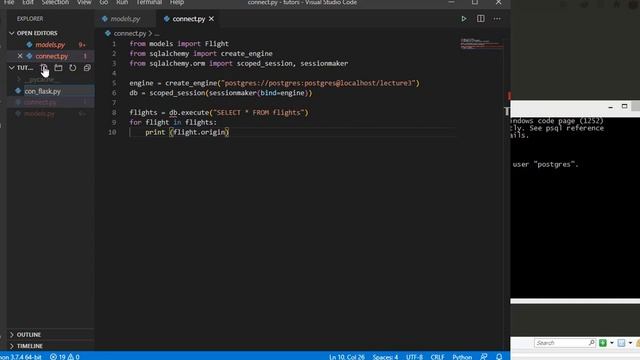The height and width of the screenshot is (360, 640).
Task: Click the feedback icon in status bar
Action: click(x=484, y=357)
